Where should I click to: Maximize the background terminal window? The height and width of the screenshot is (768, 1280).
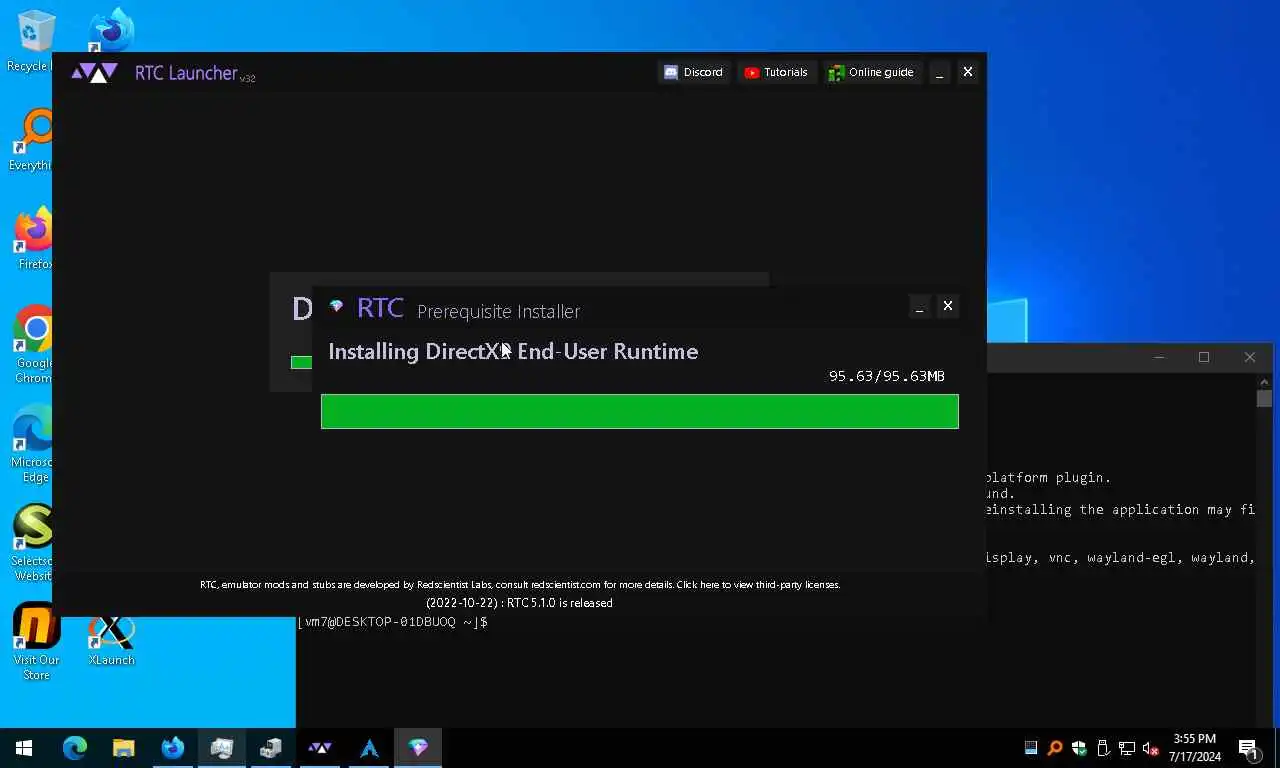point(1204,357)
